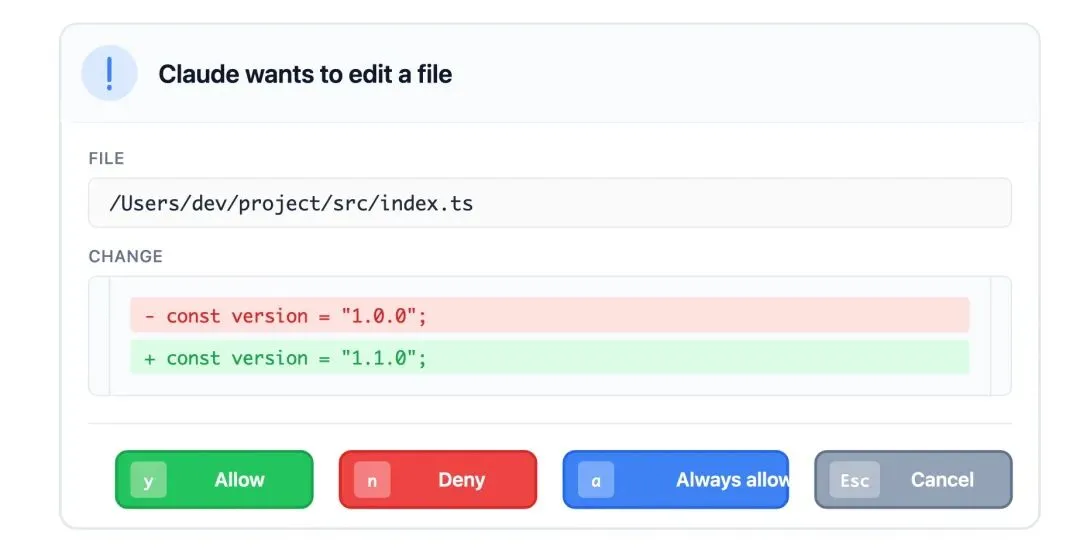Approve the edit with the Allow button
This screenshot has width=1080, height=549.
point(214,479)
